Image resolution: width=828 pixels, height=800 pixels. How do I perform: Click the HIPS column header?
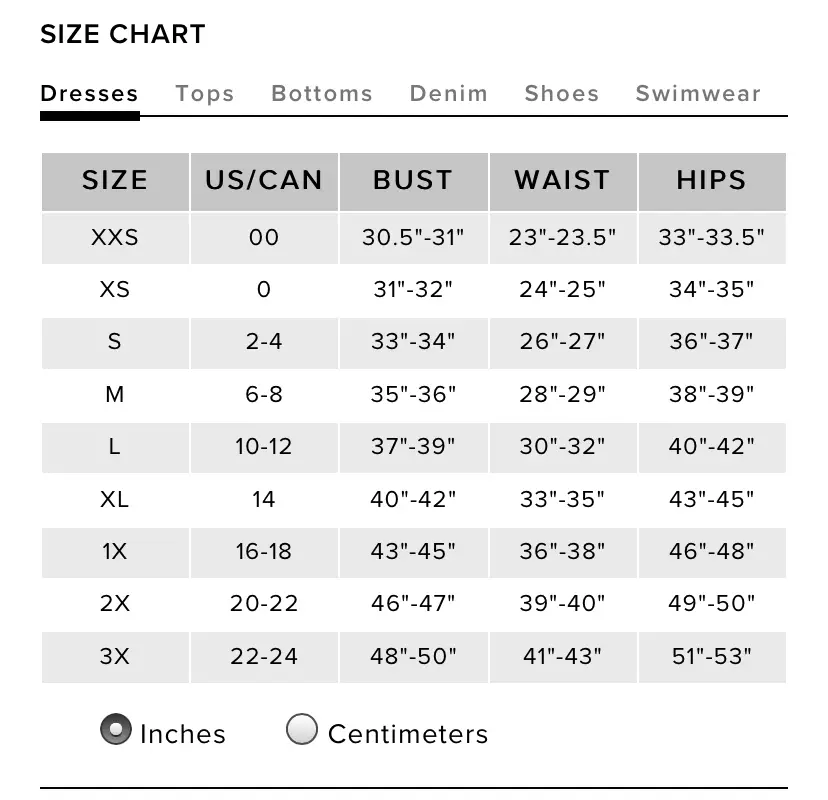coord(712,181)
